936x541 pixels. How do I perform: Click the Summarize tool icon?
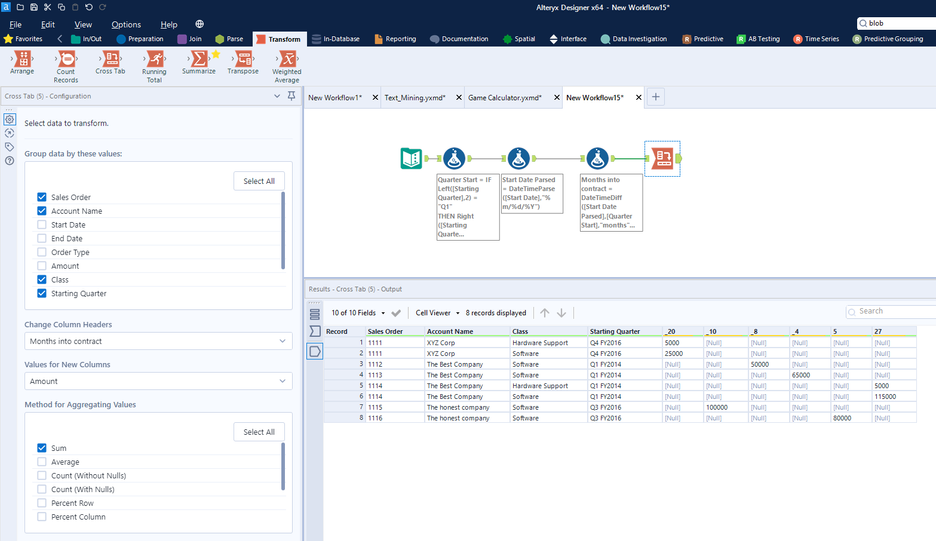coord(198,61)
